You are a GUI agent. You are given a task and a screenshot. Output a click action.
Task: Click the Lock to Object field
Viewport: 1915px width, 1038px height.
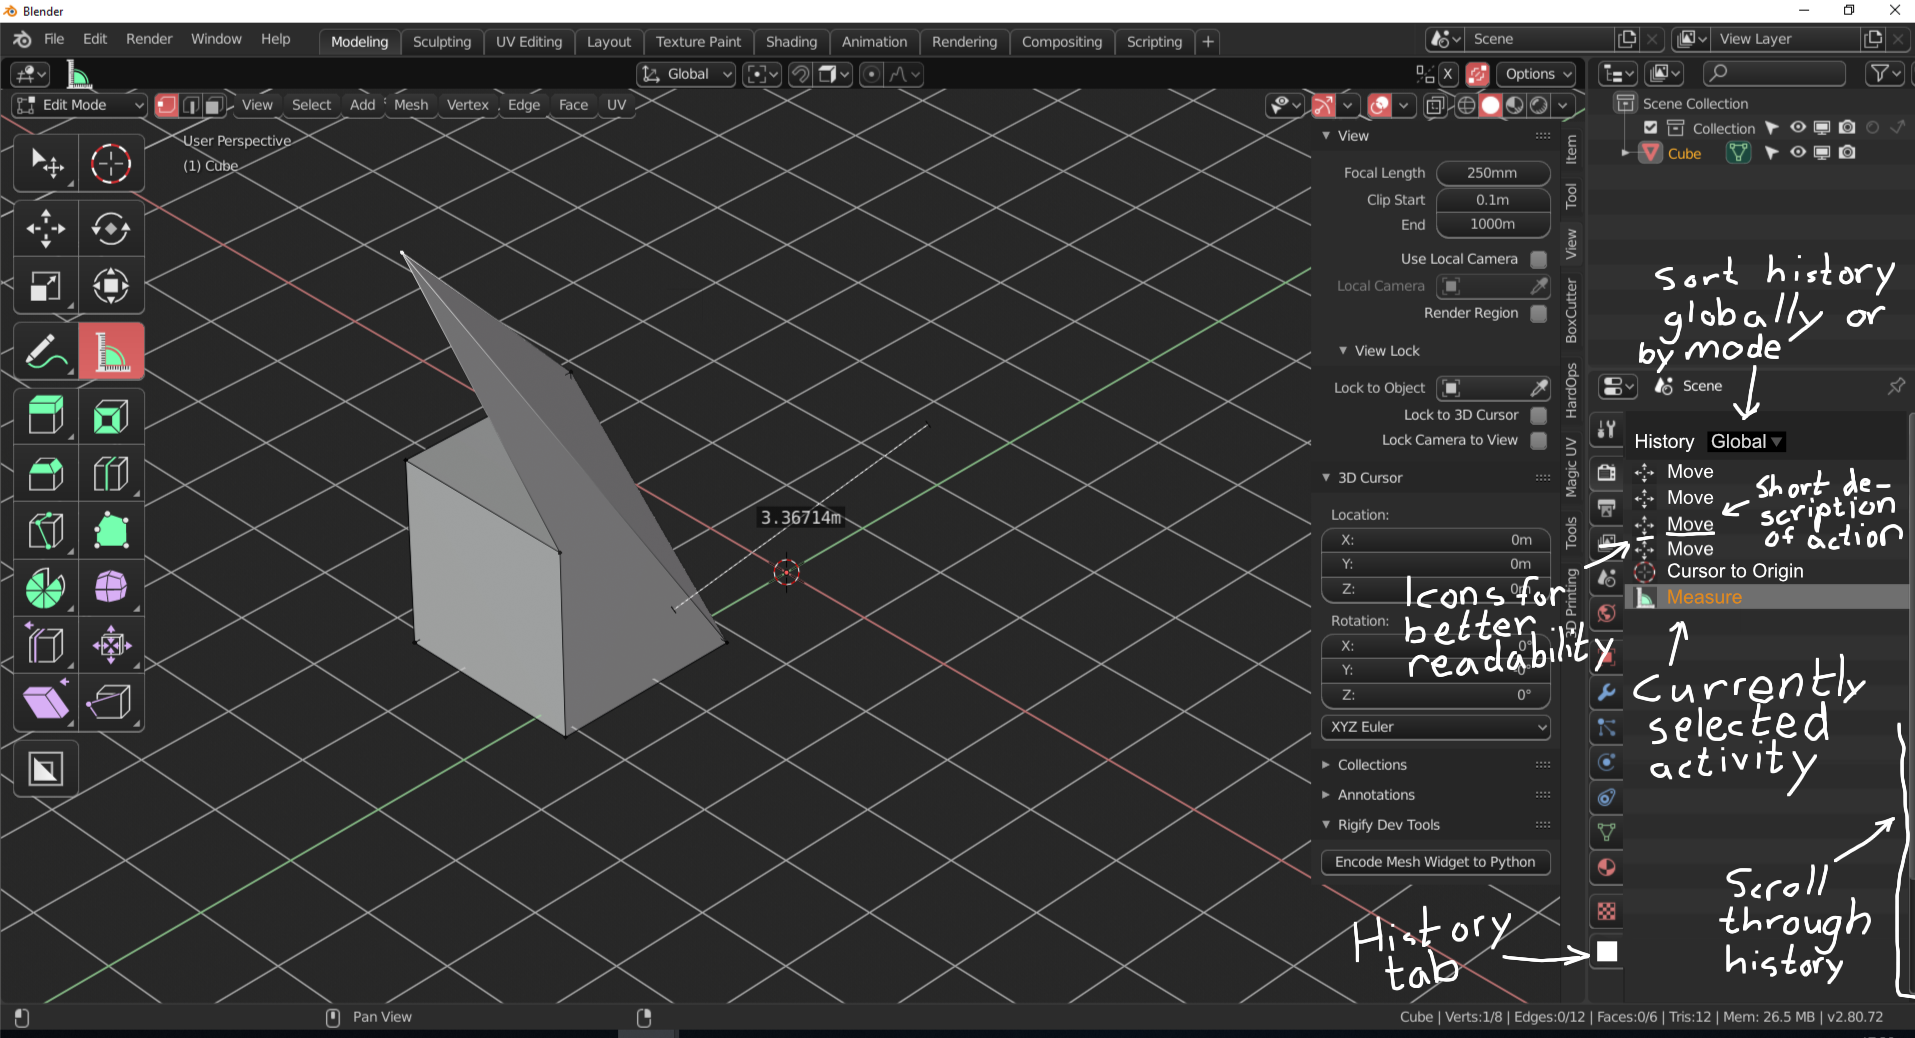pos(1492,388)
